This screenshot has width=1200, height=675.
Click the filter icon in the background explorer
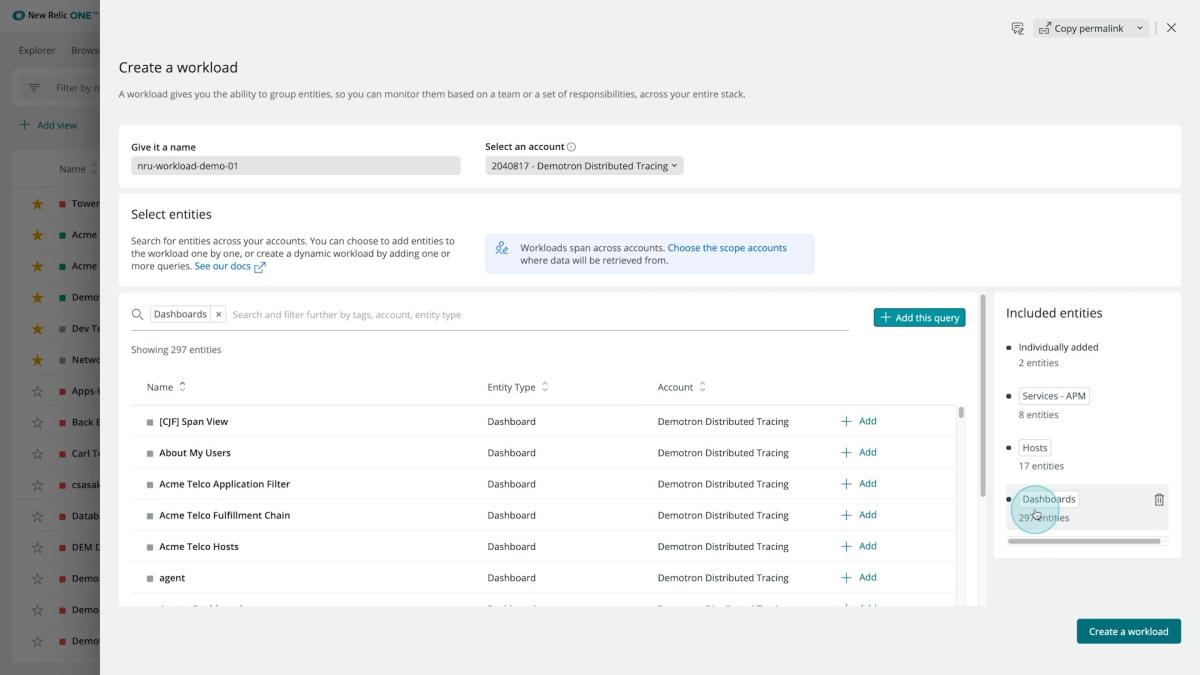coord(34,88)
